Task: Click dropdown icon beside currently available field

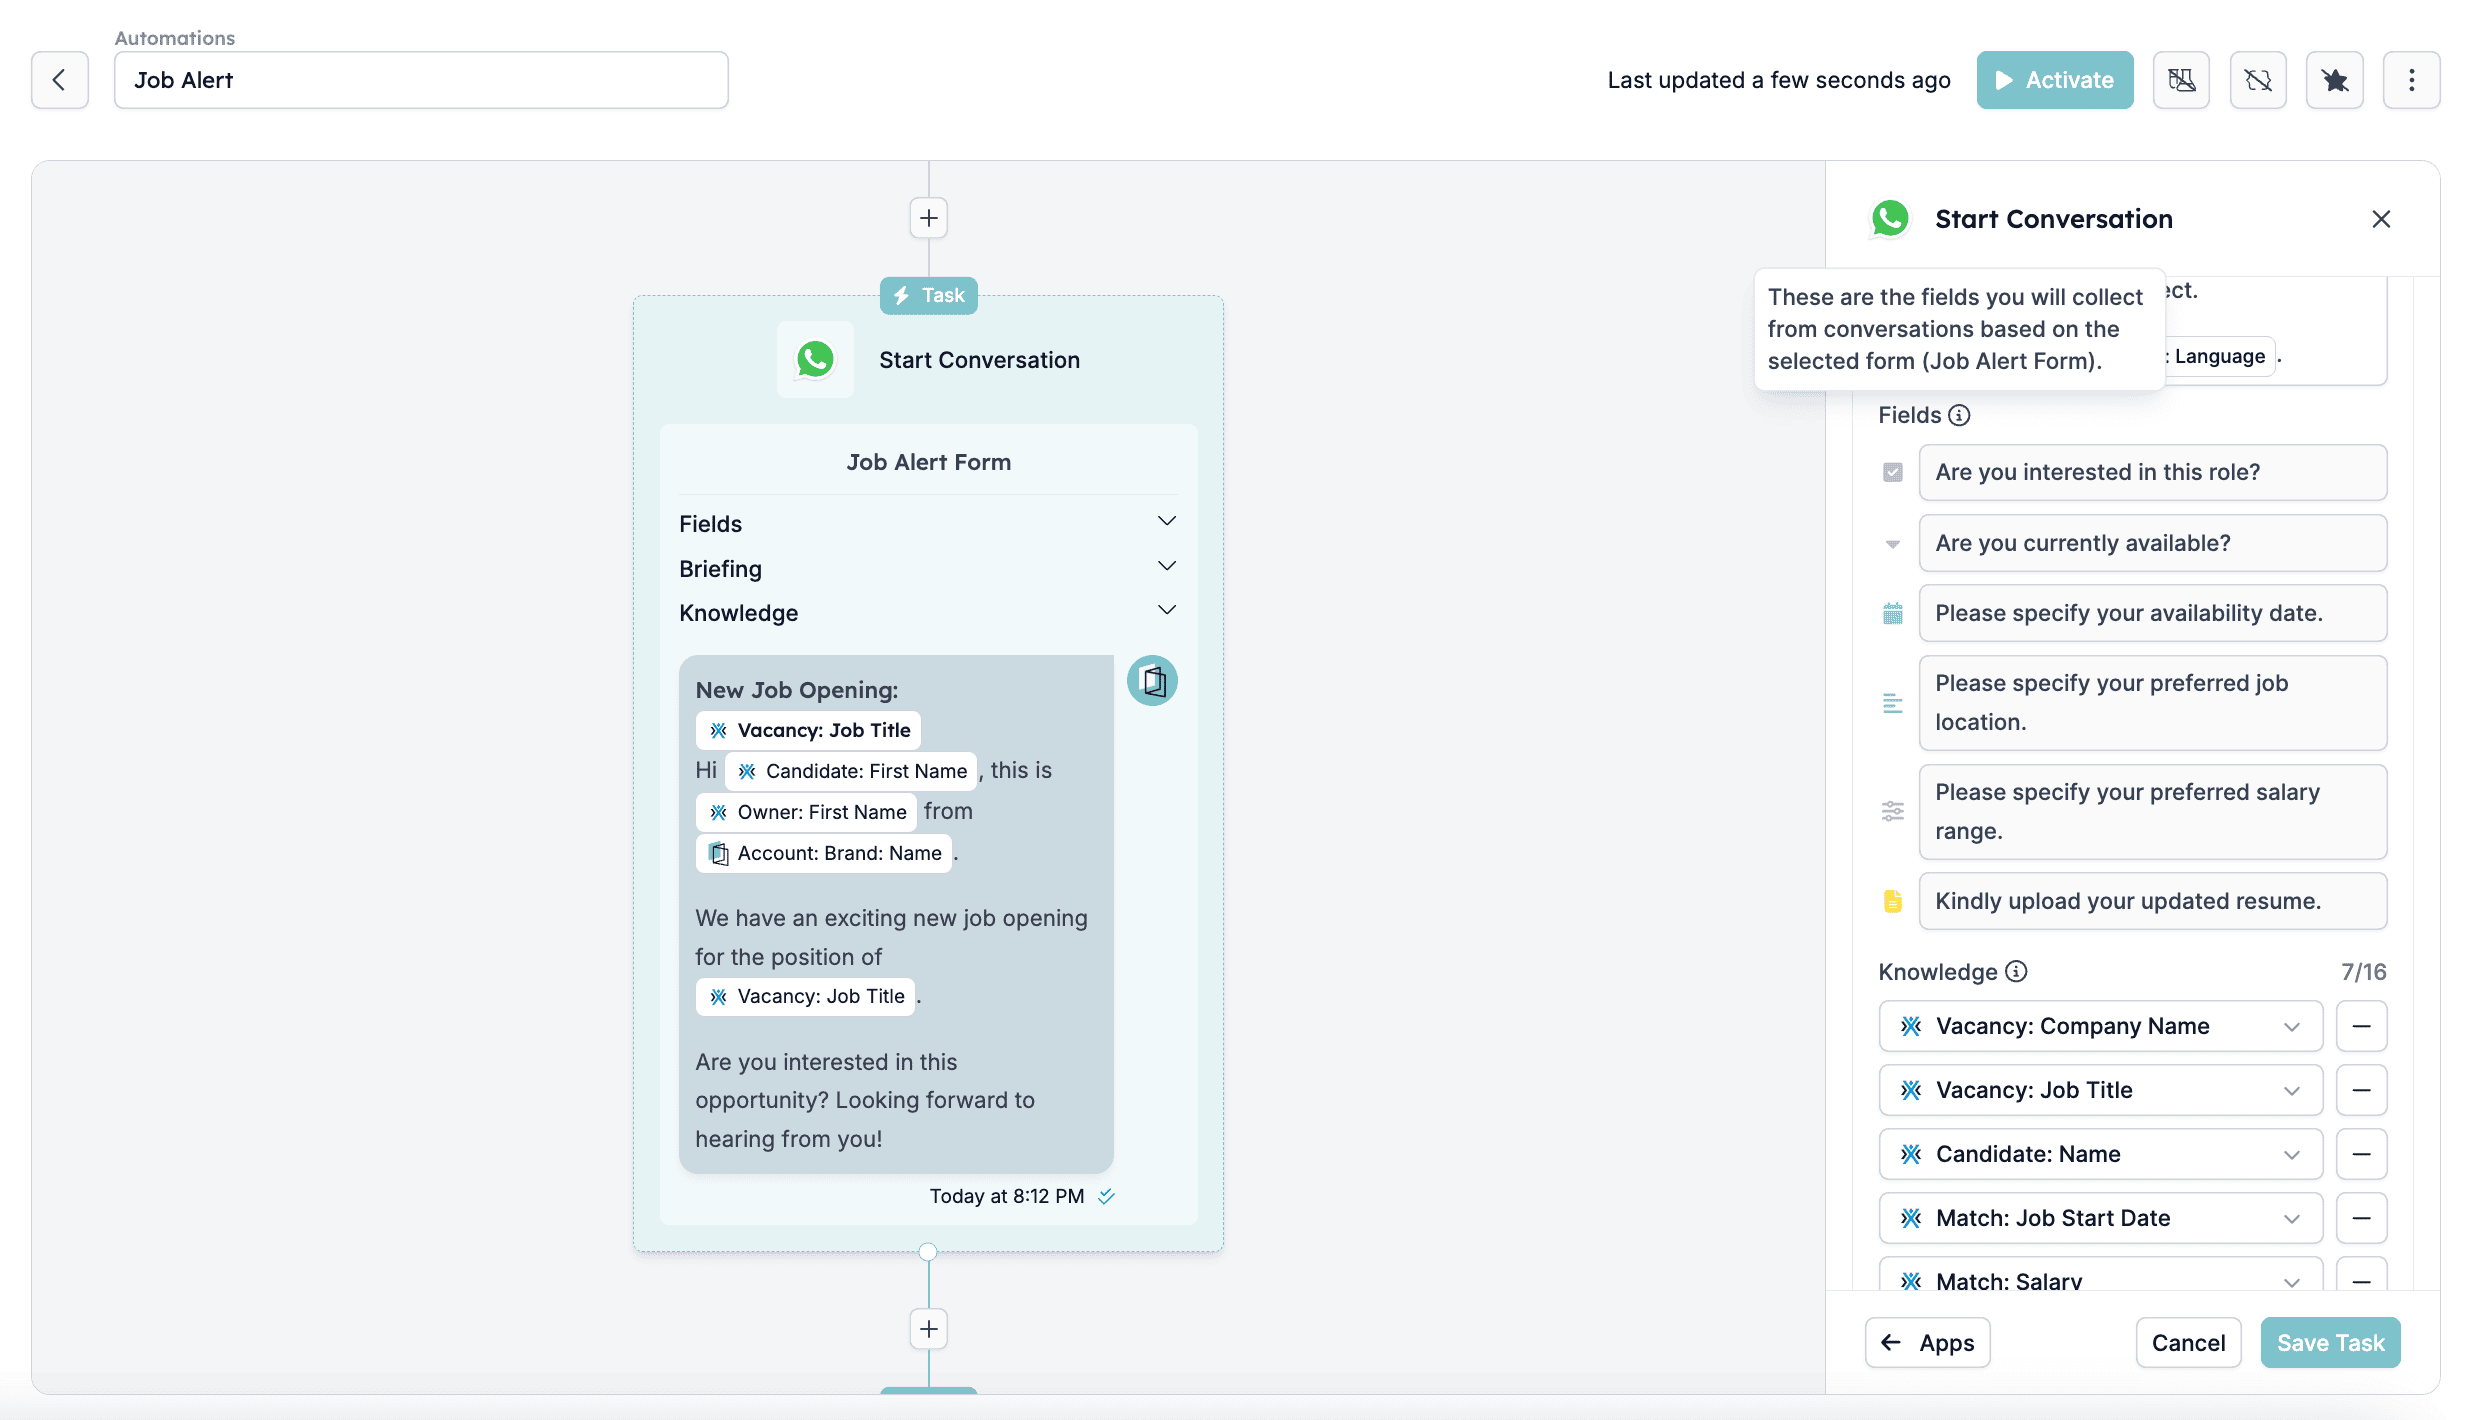Action: click(1892, 544)
